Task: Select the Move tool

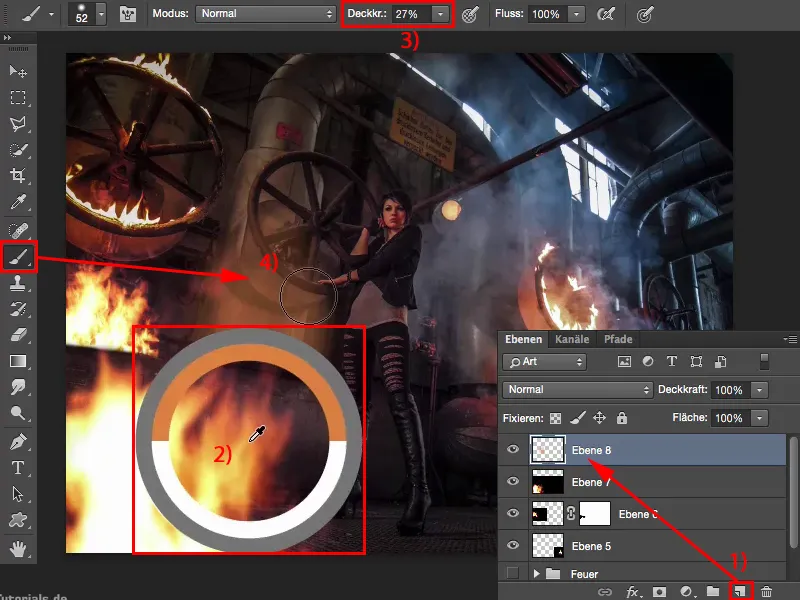Action: pyautogui.click(x=18, y=71)
